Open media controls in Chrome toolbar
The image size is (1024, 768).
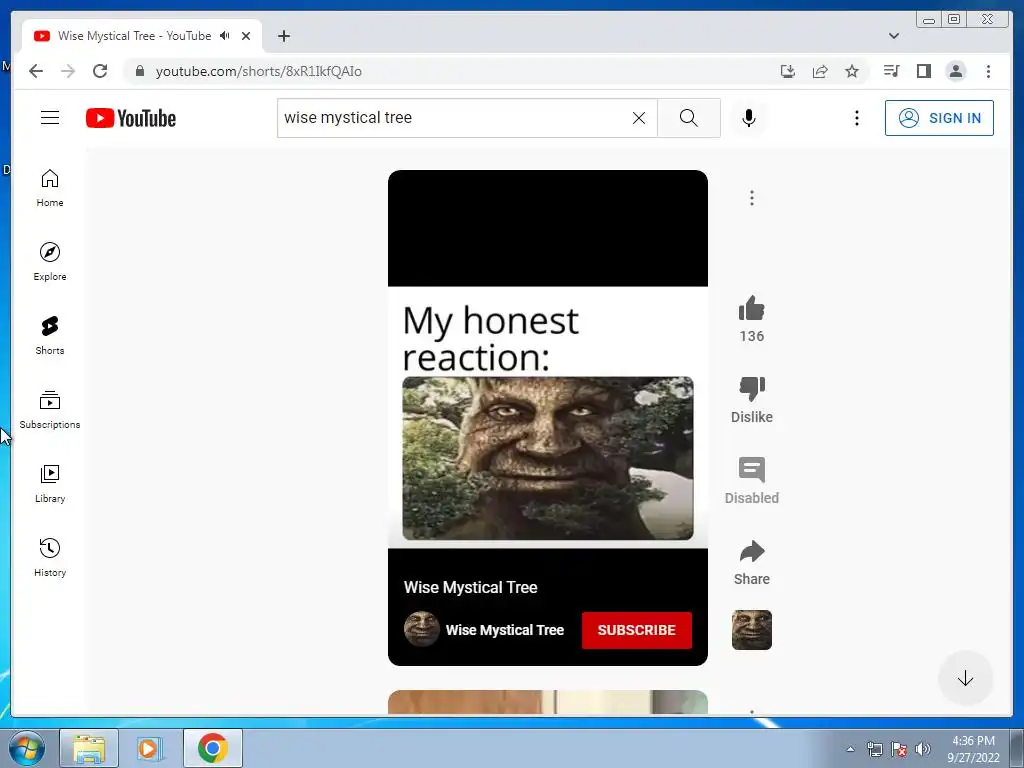891,71
